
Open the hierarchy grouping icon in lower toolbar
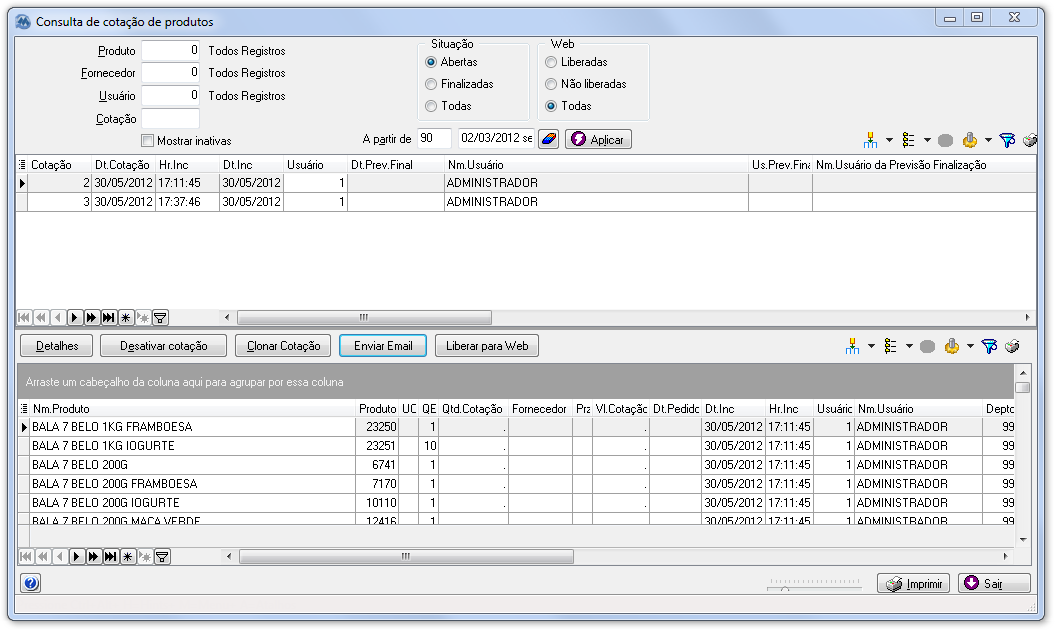click(852, 346)
